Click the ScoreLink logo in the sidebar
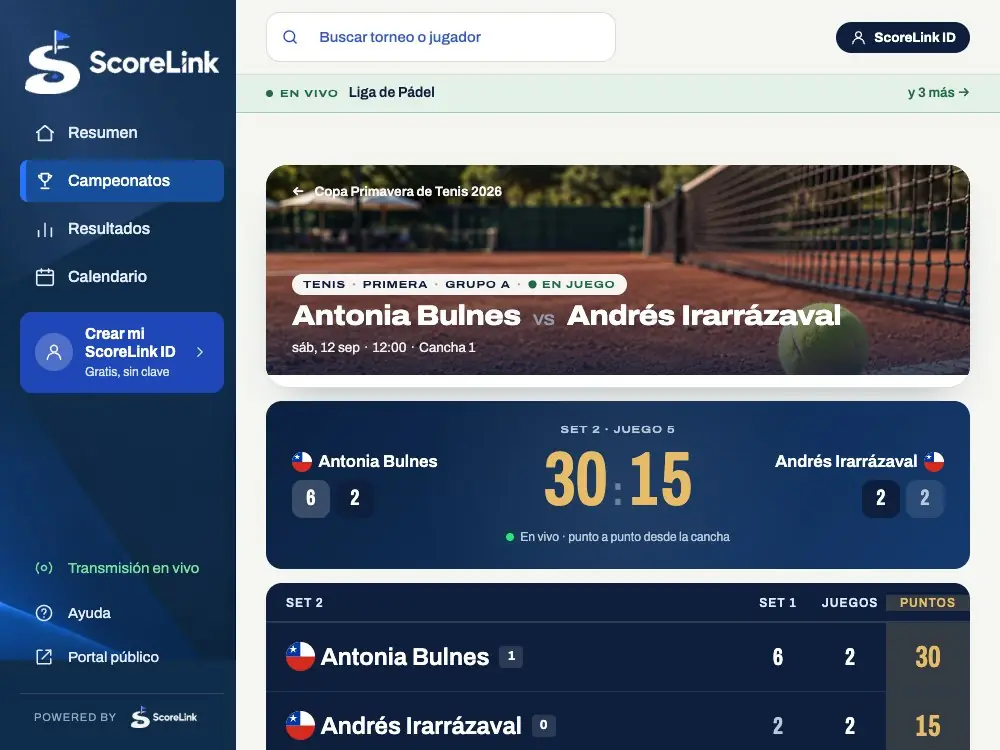 [122, 62]
